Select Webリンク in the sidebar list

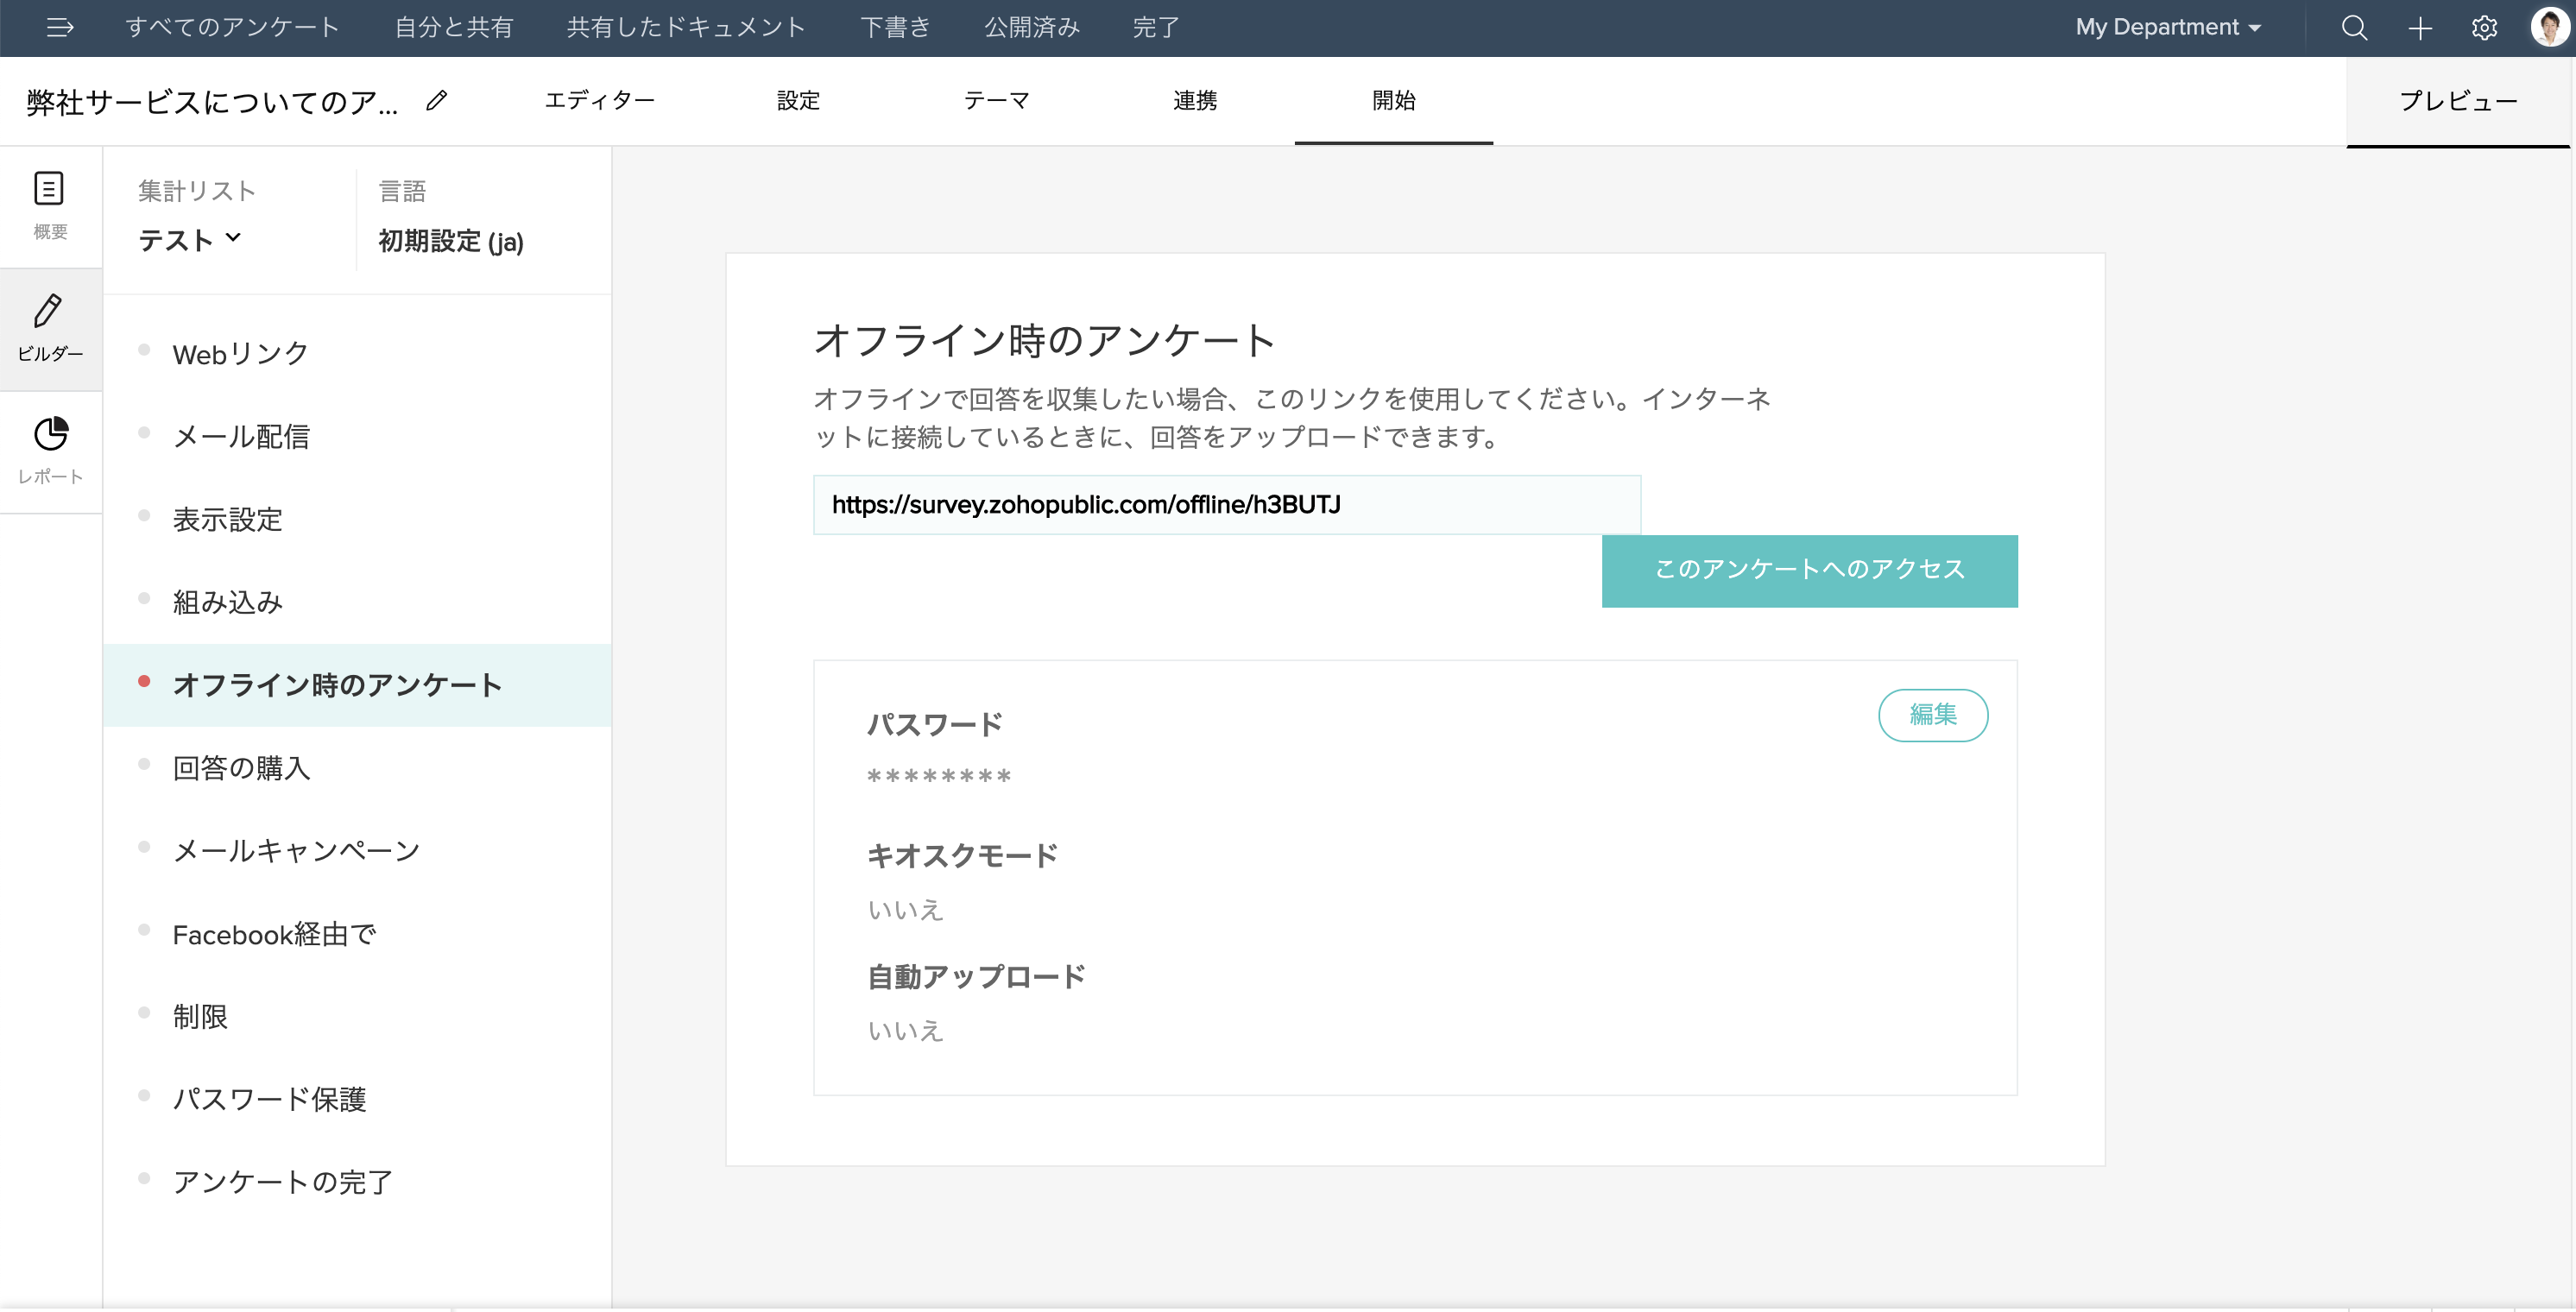tap(240, 354)
